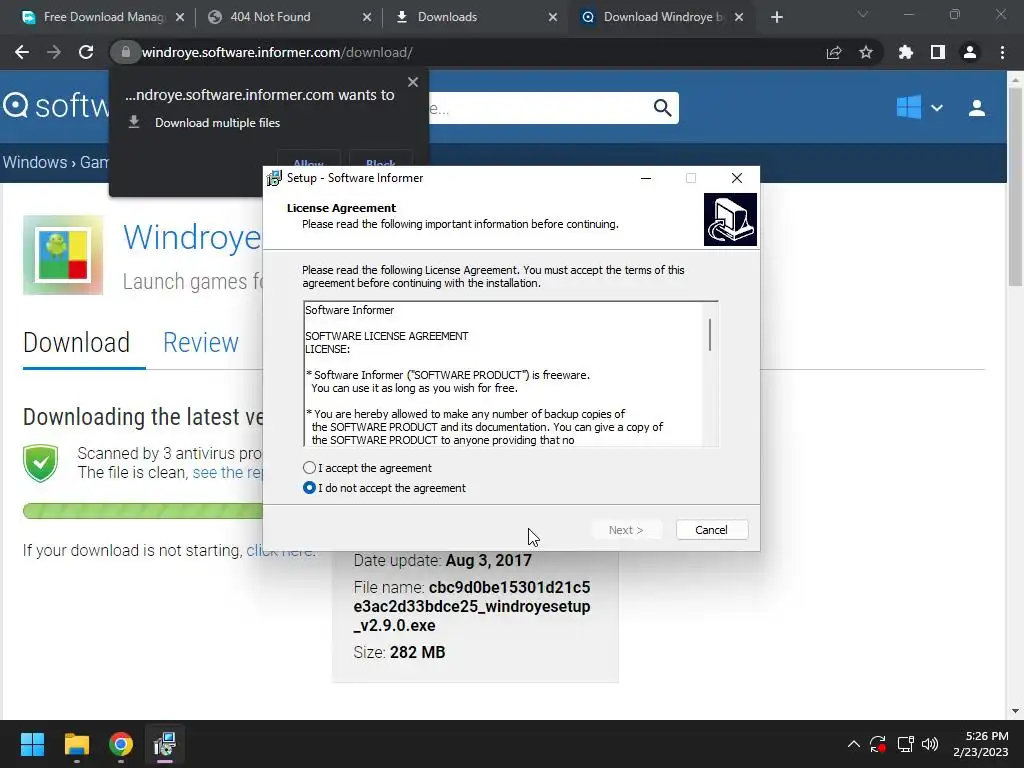This screenshot has width=1024, height=768.
Task: Close the 404 Not Found tab
Action: [x=367, y=17]
